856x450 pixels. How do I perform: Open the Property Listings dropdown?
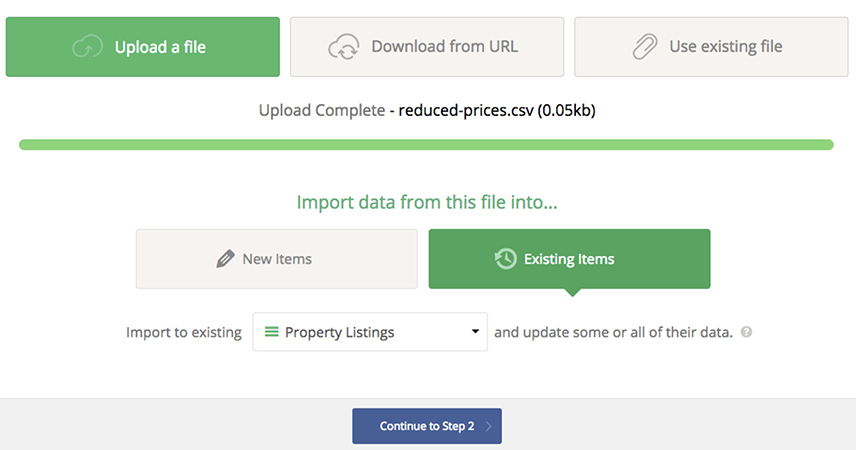pos(369,332)
